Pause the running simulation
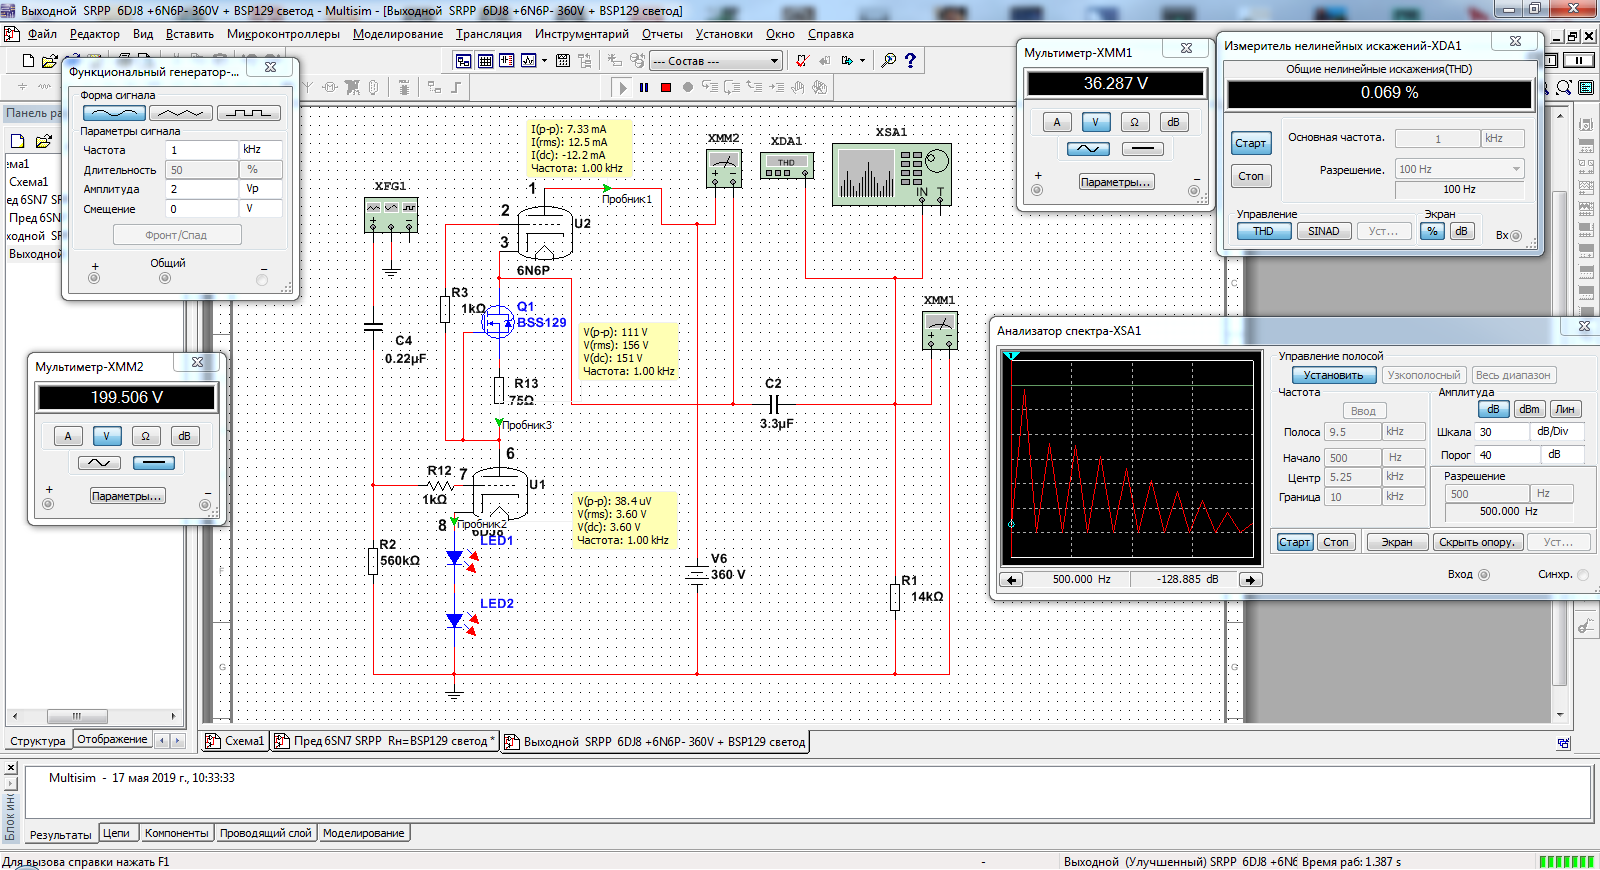 (644, 87)
